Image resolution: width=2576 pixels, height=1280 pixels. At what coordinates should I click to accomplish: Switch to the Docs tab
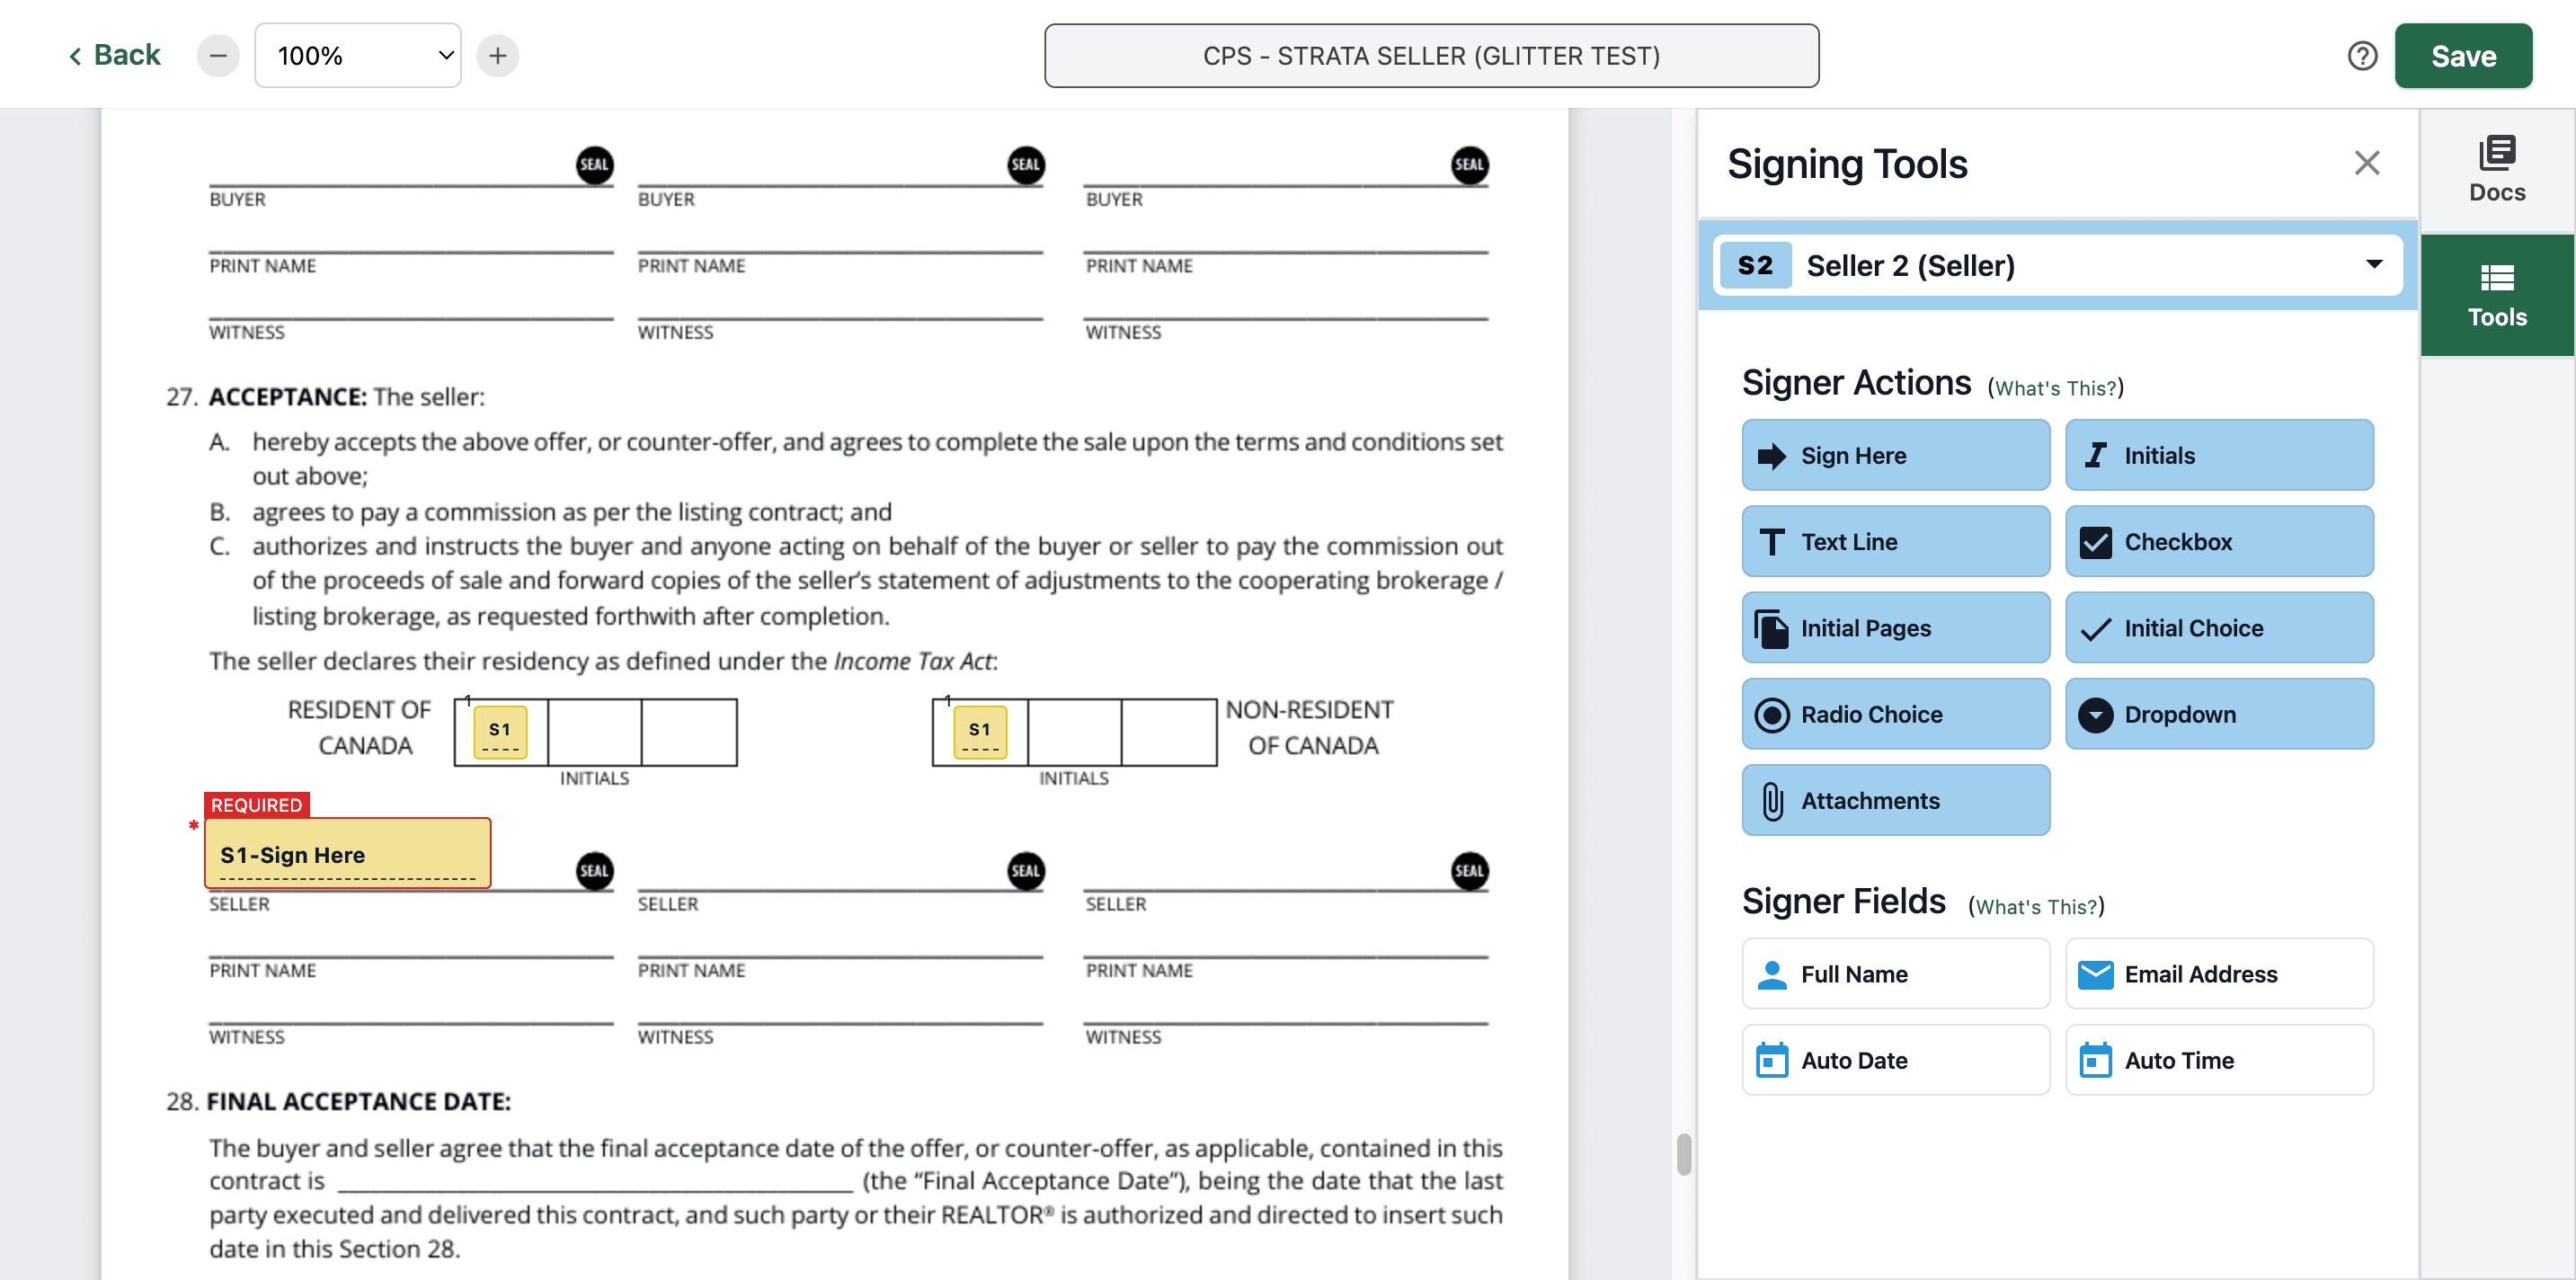tap(2497, 171)
